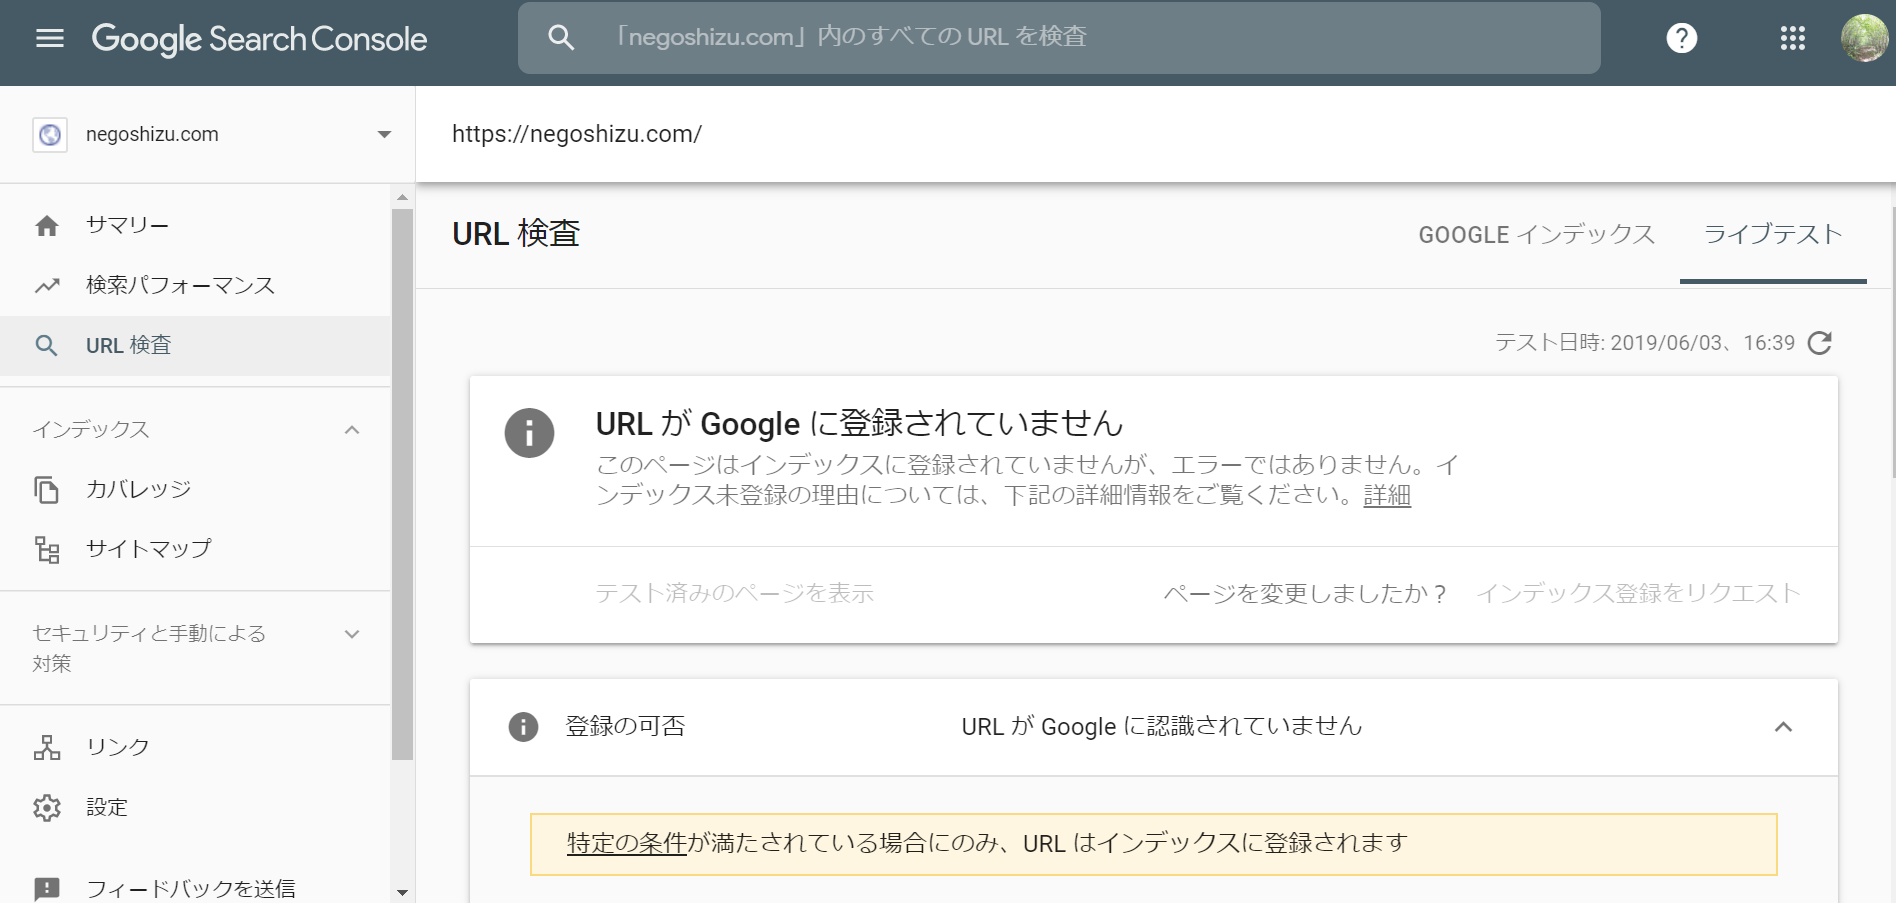1896x903 pixels.
Task: Click the 設定 gear icon
Action: pyautogui.click(x=47, y=808)
